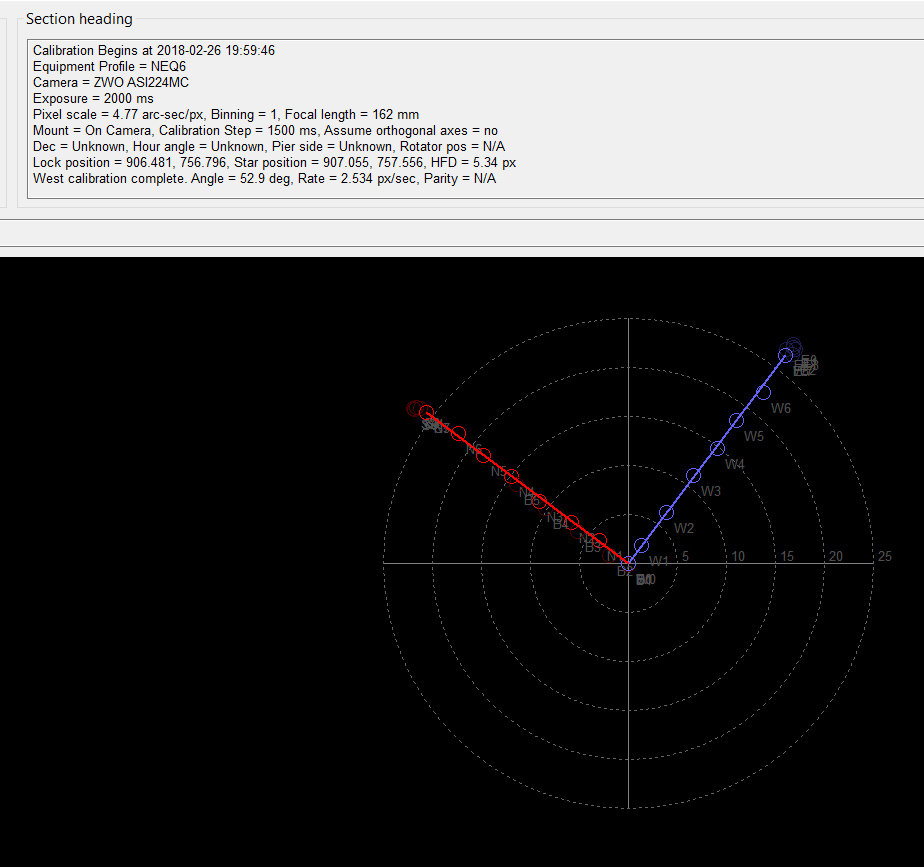This screenshot has height=867, width=924.
Task: Click the blue circle marker beside W4
Action: (x=717, y=449)
